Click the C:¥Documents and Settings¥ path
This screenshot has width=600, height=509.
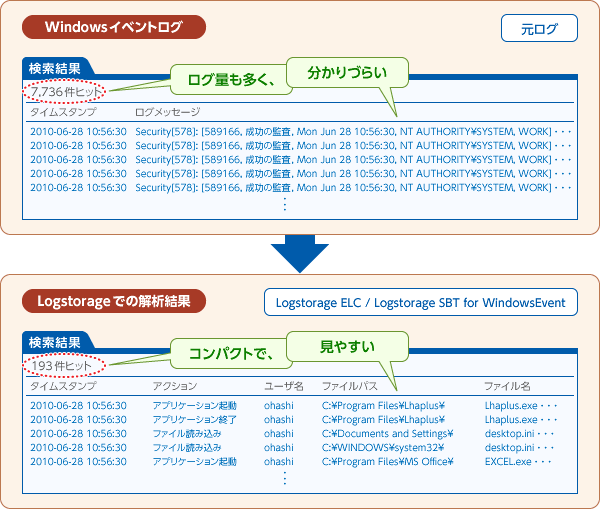click(388, 434)
